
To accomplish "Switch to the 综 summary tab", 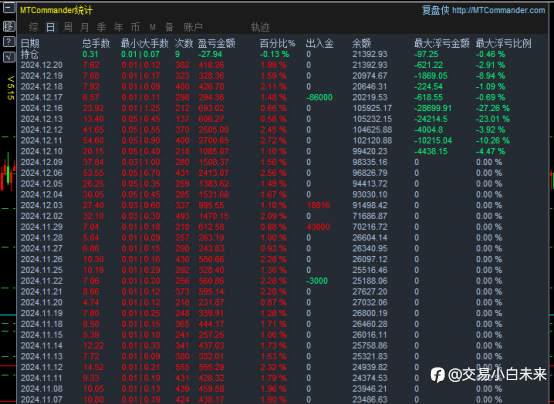I will (x=34, y=27).
